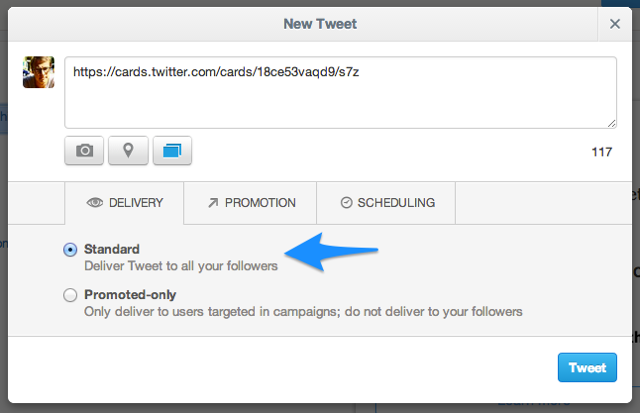Click the profile avatar thumbnail
This screenshot has height=413, width=640.
pyautogui.click(x=38, y=72)
